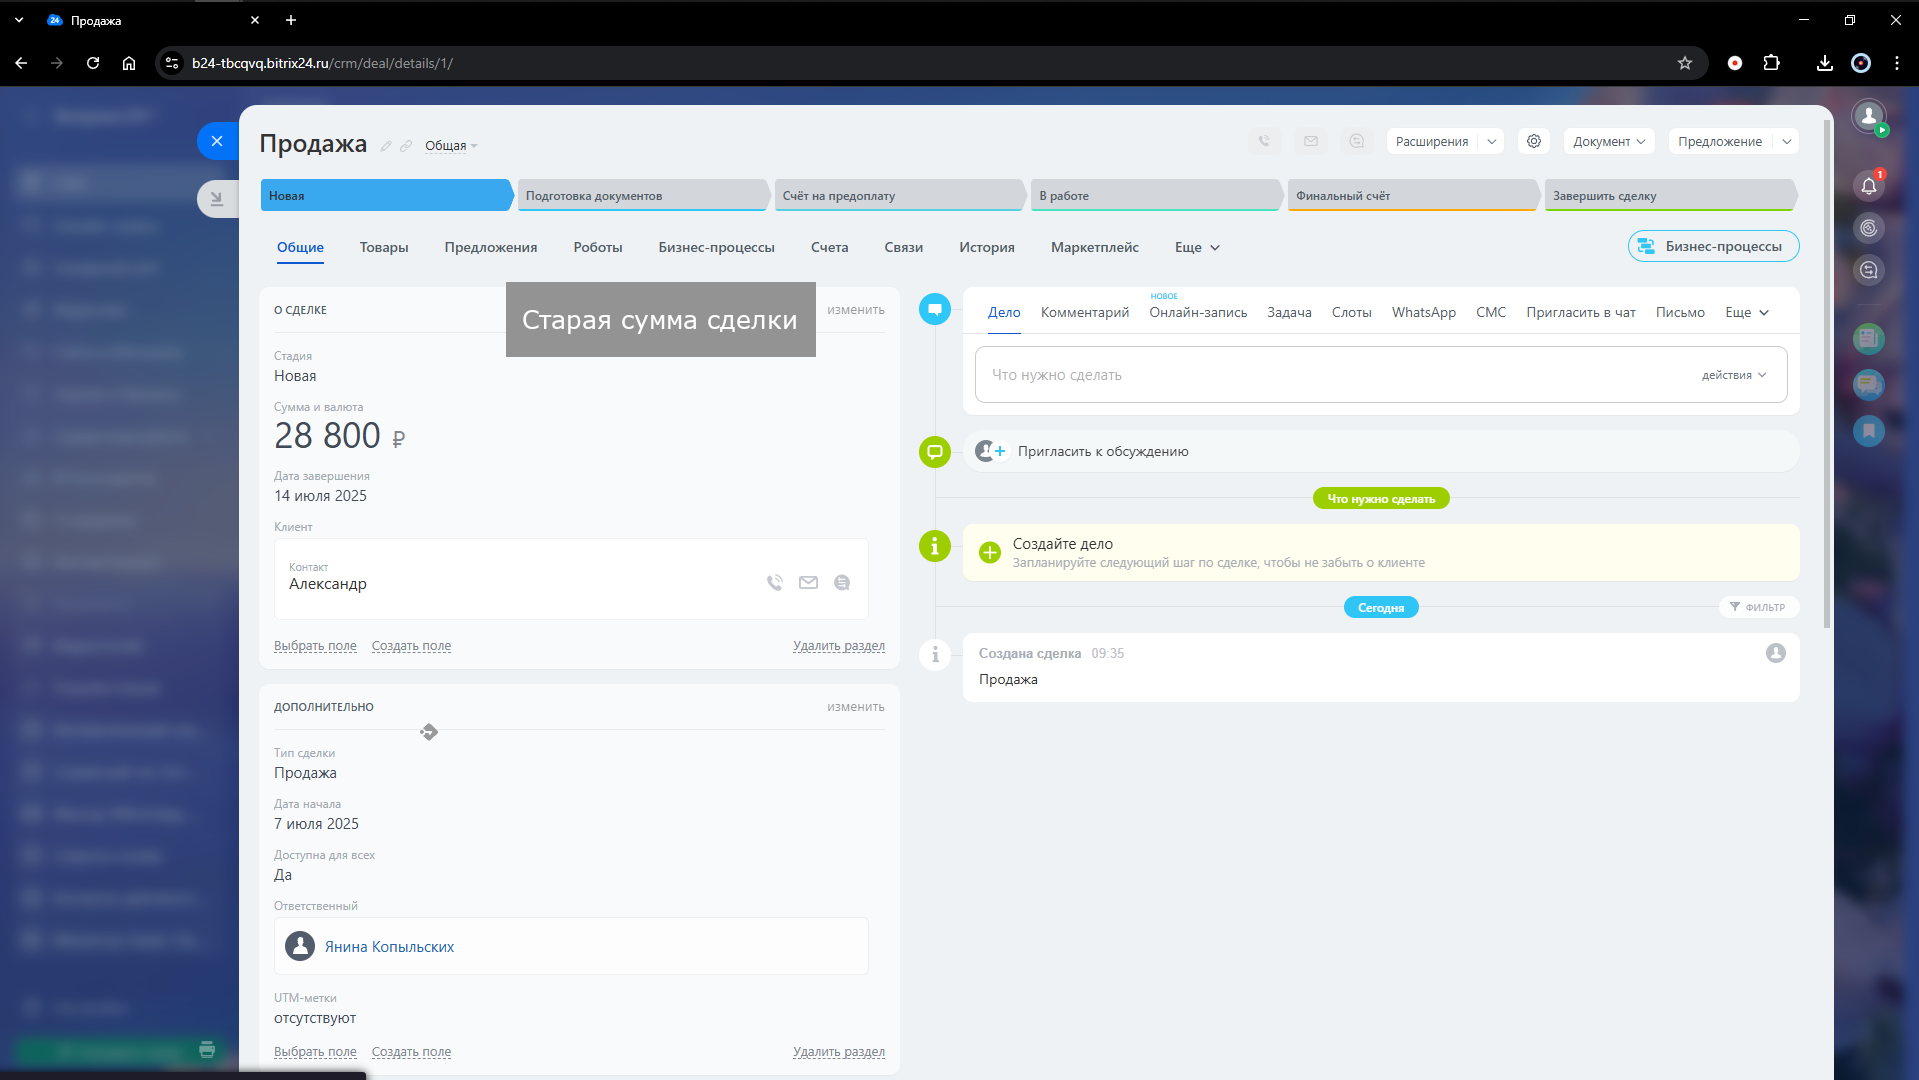The image size is (1919, 1080).
Task: Click Удалить раздел in the Дополнительно section
Action: tap(839, 1052)
